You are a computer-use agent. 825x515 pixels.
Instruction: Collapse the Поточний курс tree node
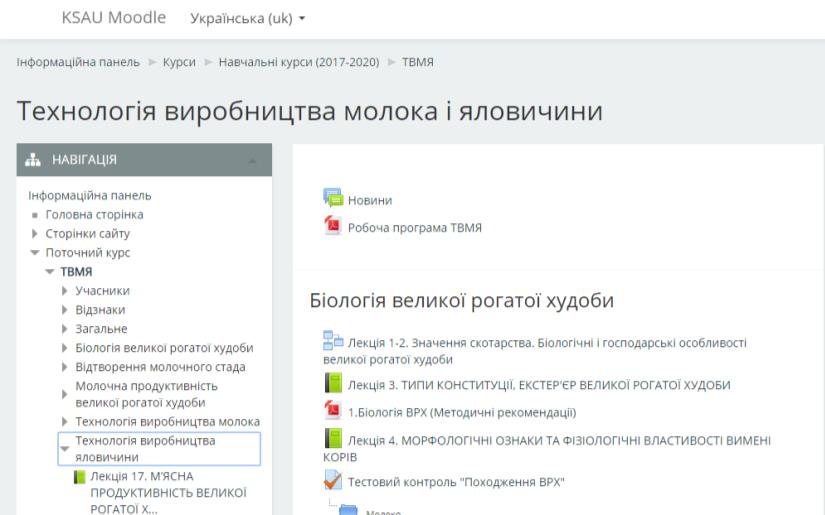click(x=35, y=253)
